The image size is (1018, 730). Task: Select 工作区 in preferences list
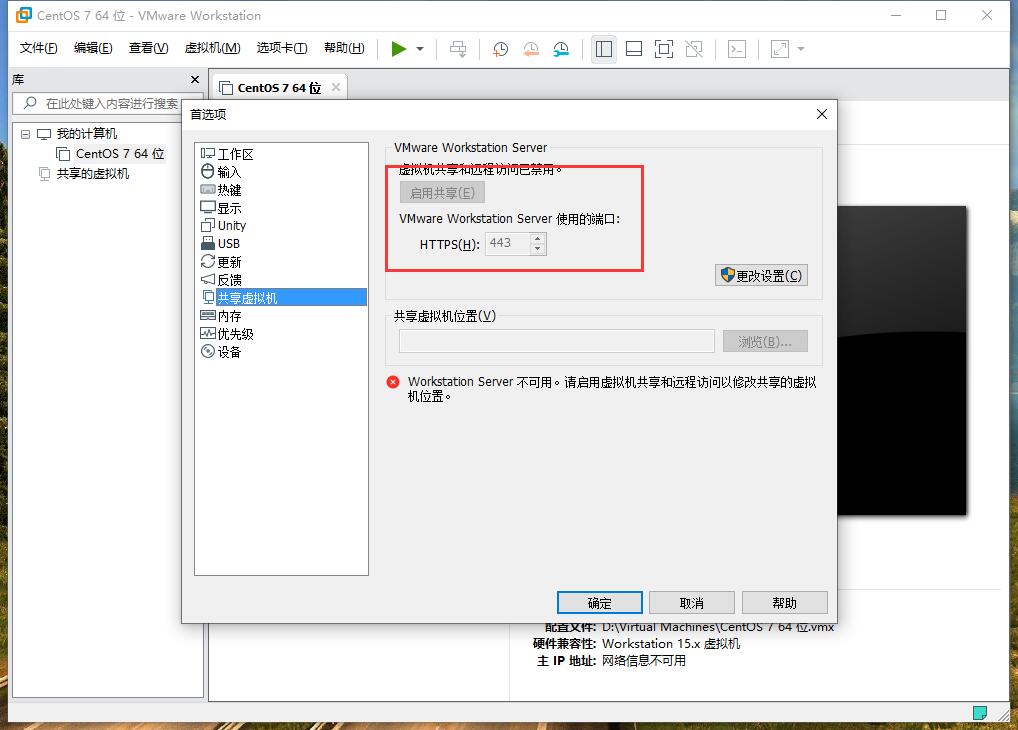point(235,154)
